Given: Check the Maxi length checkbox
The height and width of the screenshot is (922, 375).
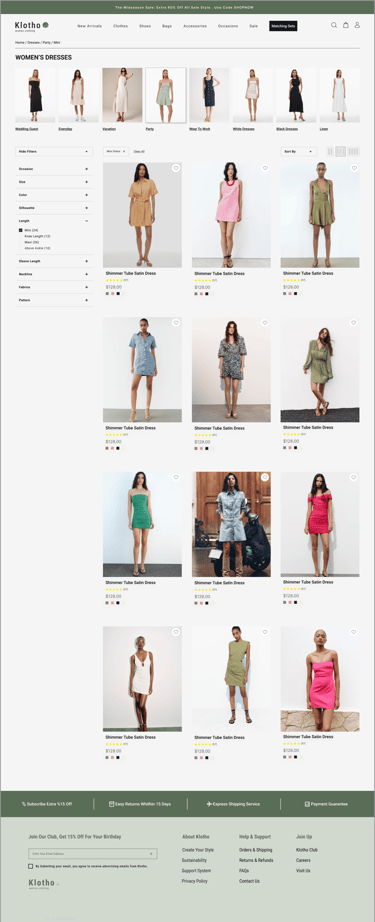Looking at the screenshot, I should pos(21,242).
